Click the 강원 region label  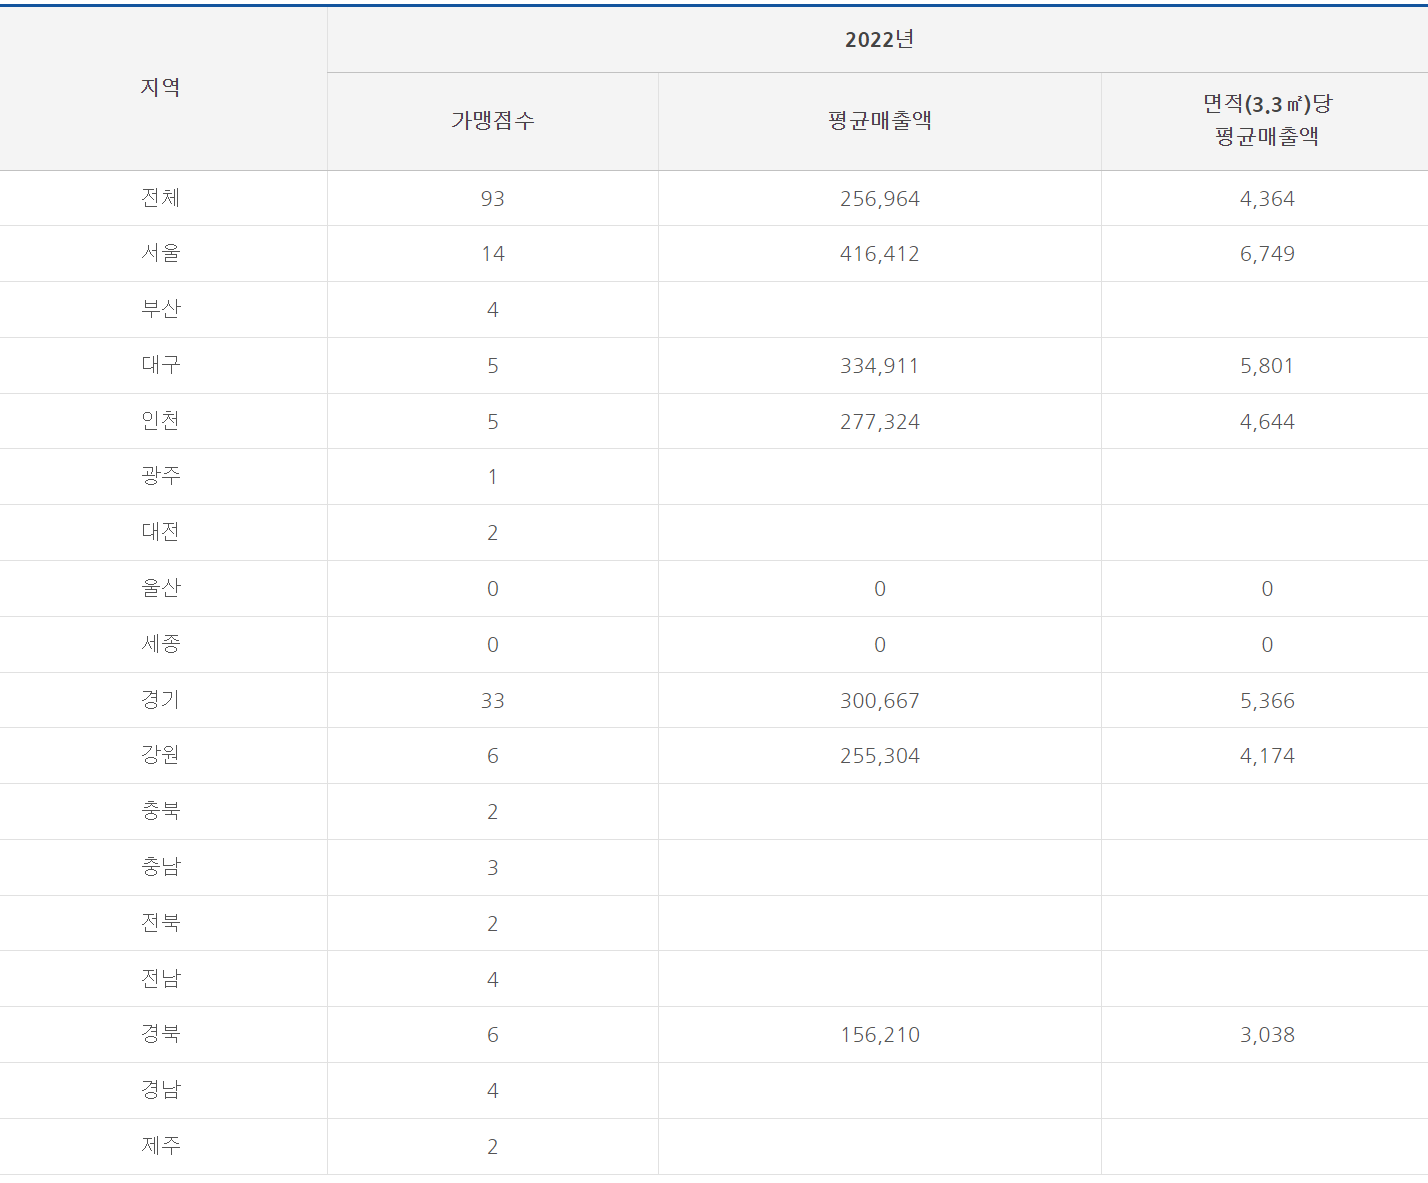coord(161,755)
